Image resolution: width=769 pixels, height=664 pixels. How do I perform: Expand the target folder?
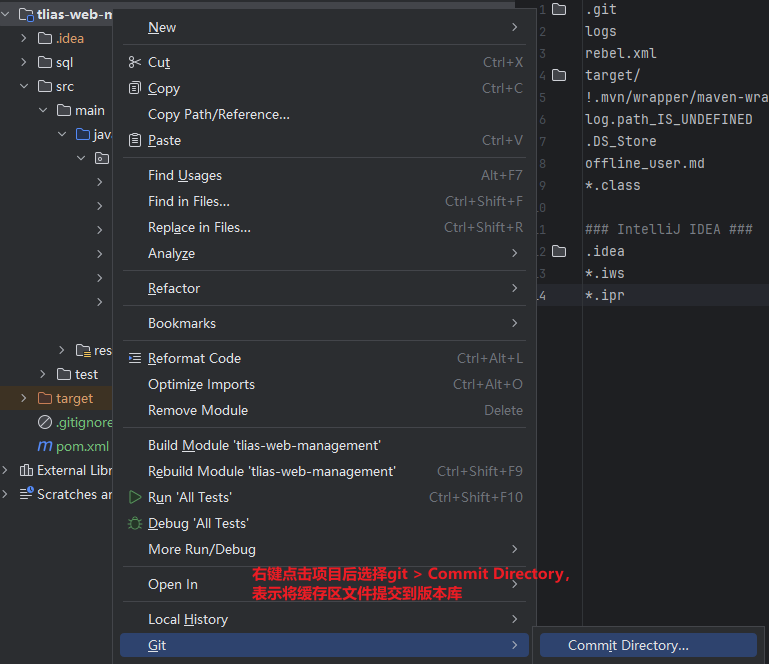tap(24, 398)
